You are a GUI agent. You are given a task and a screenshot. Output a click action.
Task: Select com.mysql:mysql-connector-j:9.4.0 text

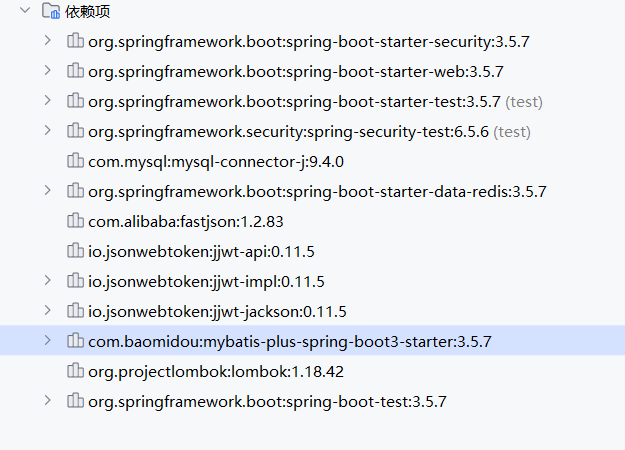[216, 162]
